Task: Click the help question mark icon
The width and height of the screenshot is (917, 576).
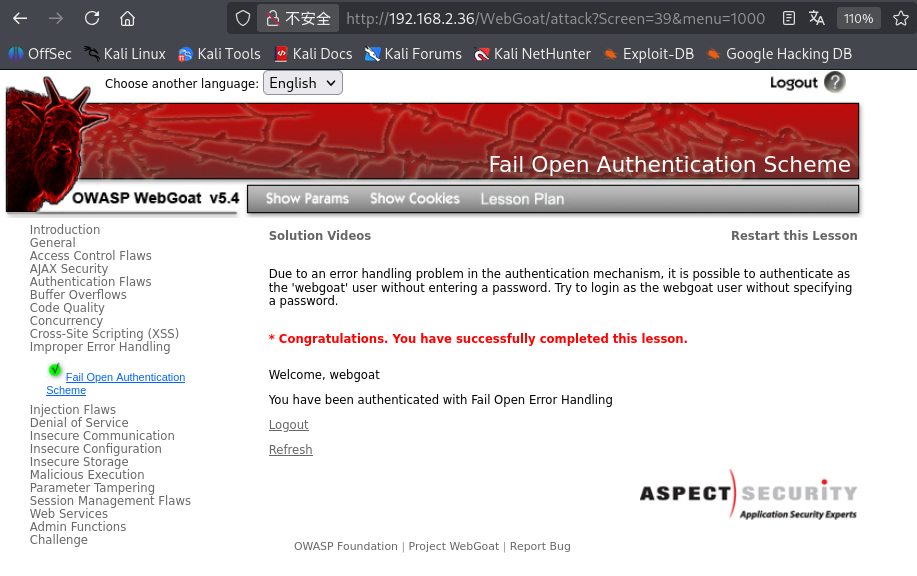Action: 835,82
